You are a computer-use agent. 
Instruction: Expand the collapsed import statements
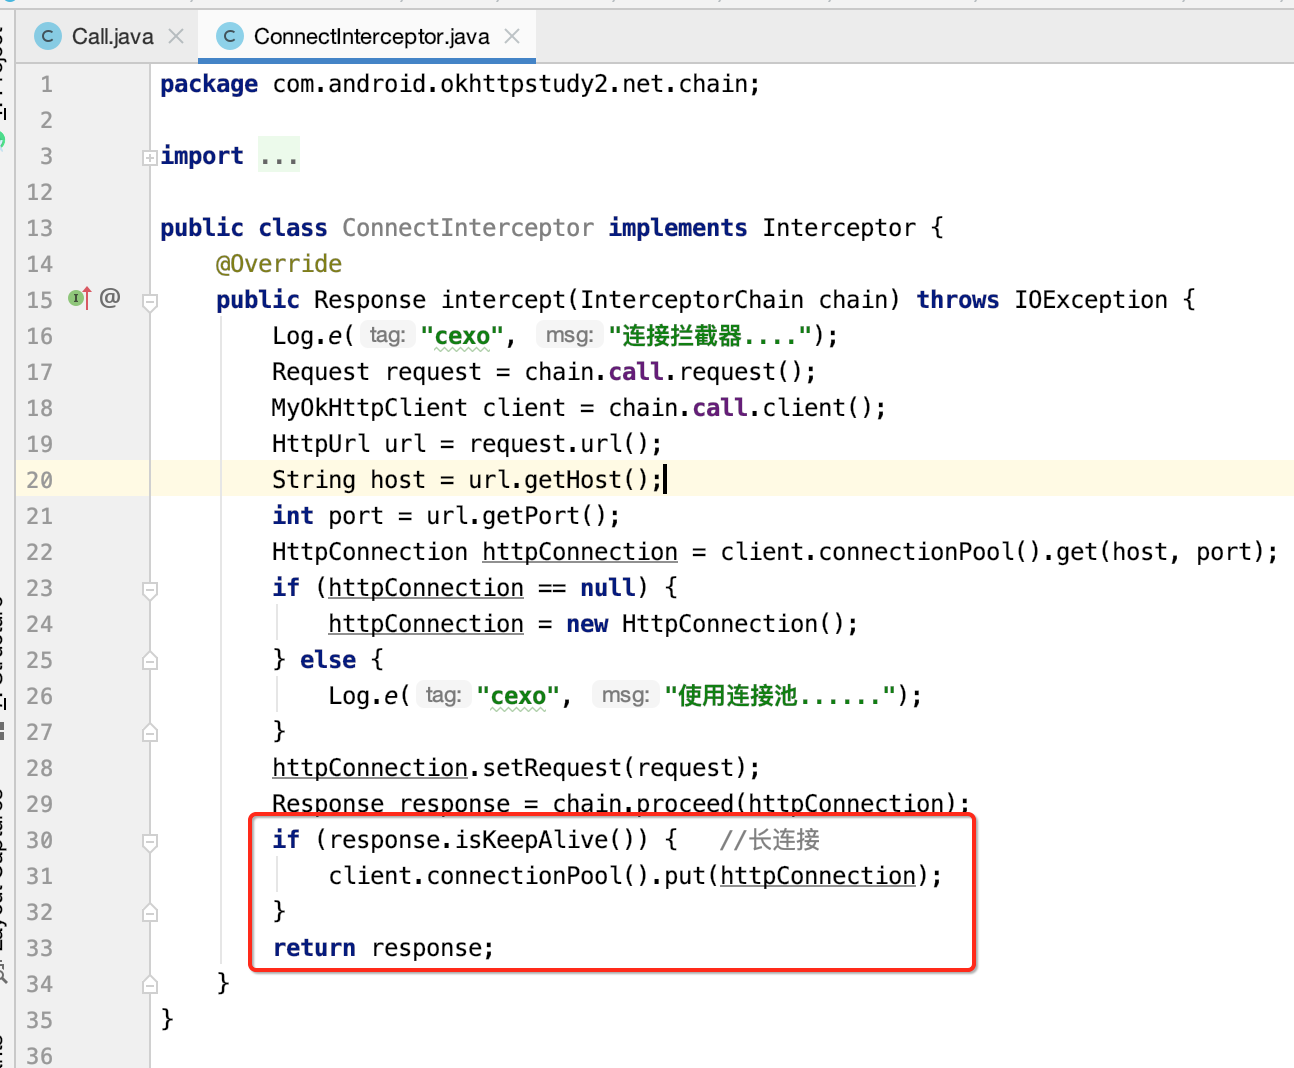pos(149,157)
